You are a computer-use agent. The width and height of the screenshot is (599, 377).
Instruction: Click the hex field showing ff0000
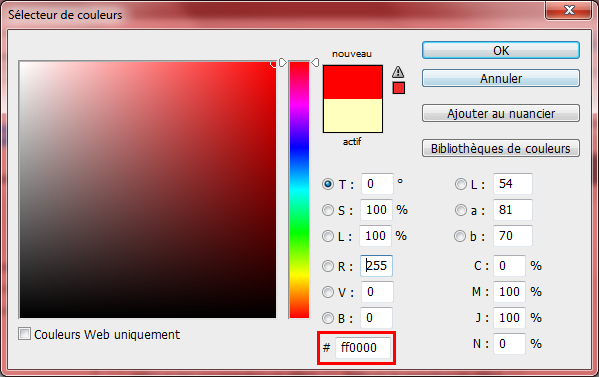(363, 348)
